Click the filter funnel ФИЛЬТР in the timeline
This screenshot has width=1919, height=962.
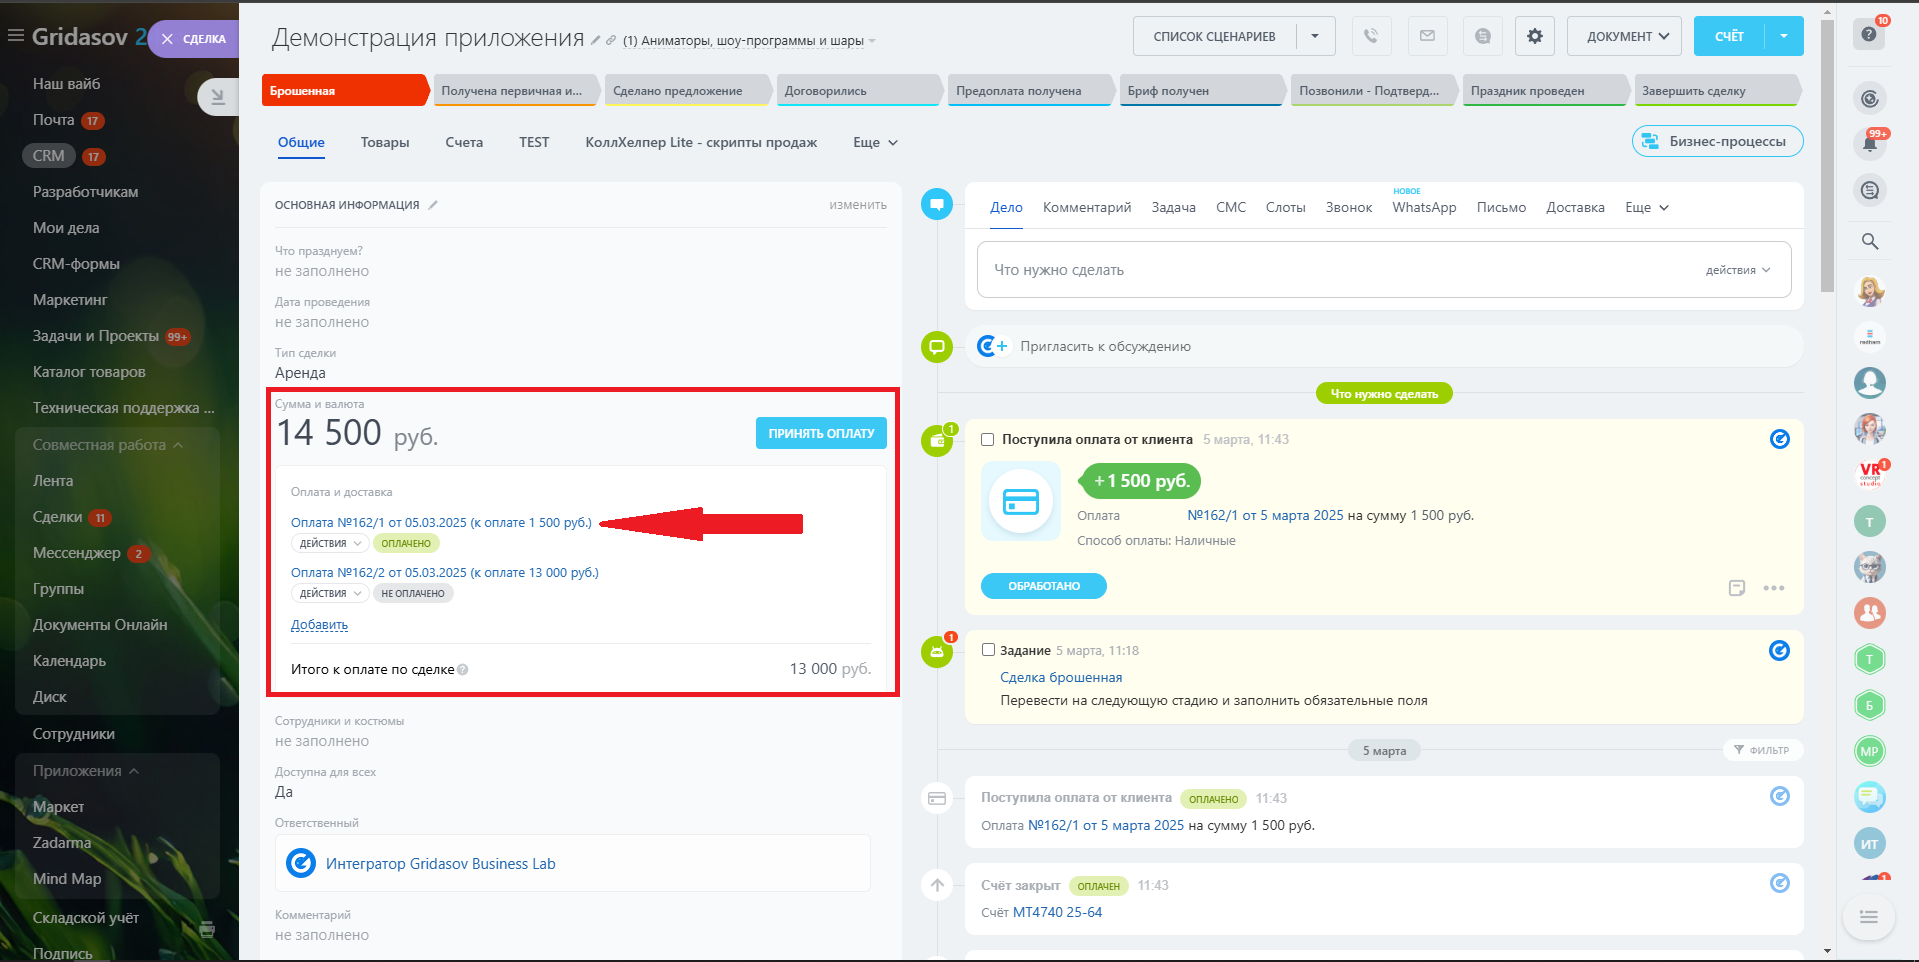(x=1762, y=750)
